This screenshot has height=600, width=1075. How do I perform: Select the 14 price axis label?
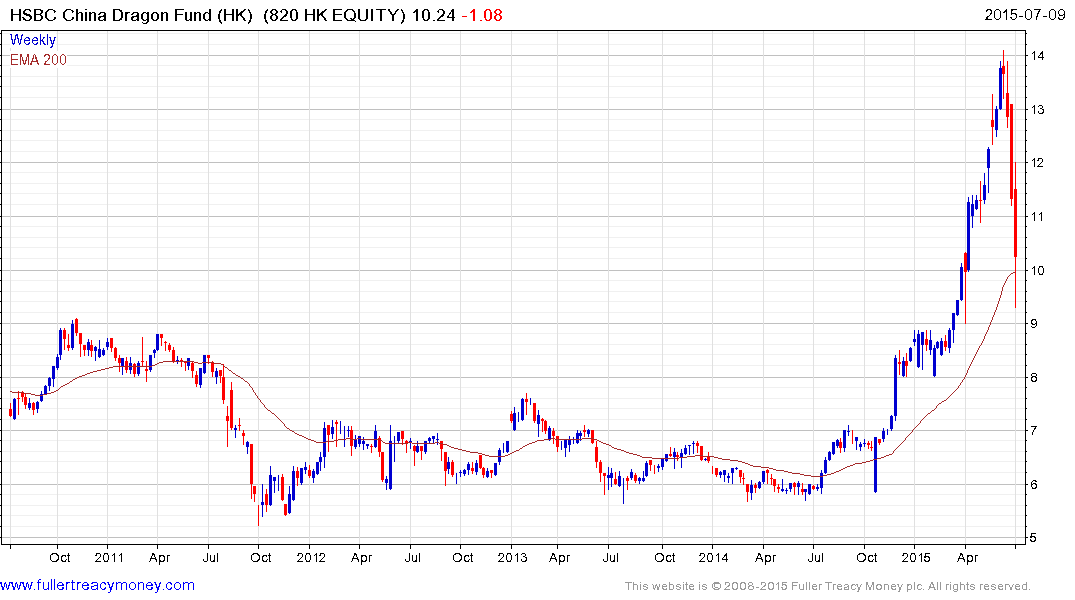(1037, 56)
